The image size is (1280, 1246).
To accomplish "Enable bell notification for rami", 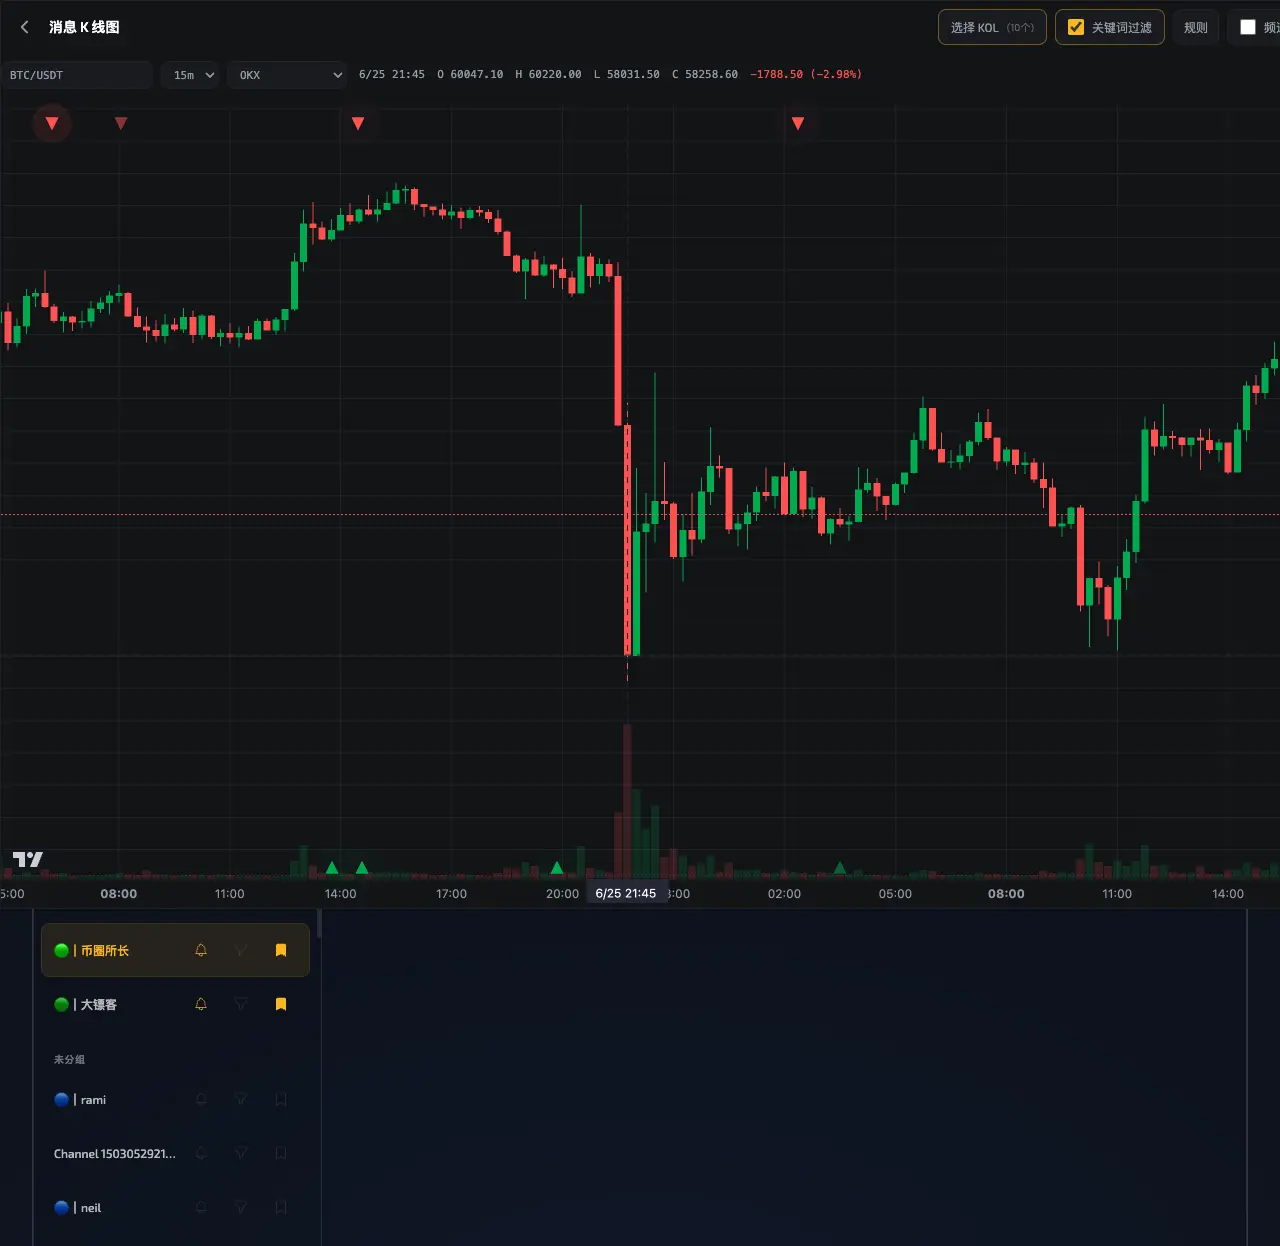I will coord(201,1099).
